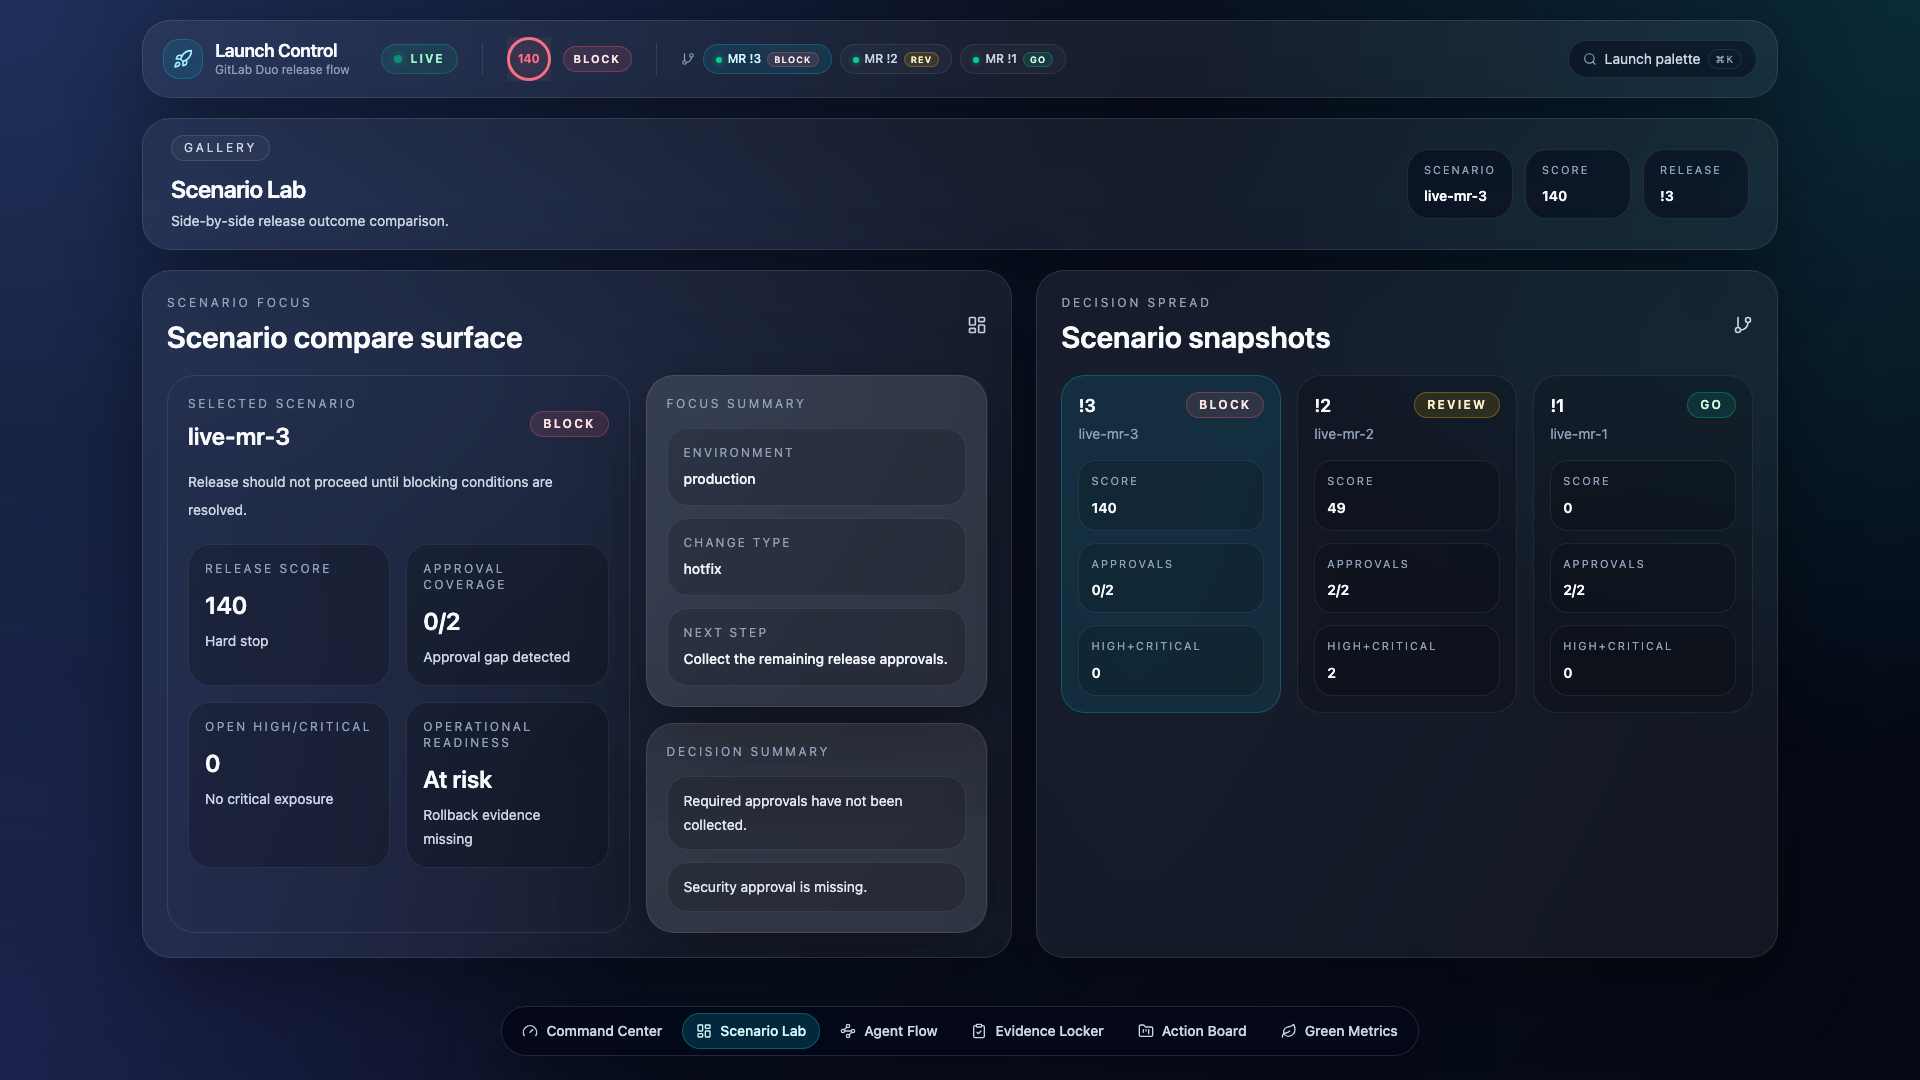Select the MR !2 REV chip
The height and width of the screenshot is (1080, 1920).
pyautogui.click(x=895, y=59)
